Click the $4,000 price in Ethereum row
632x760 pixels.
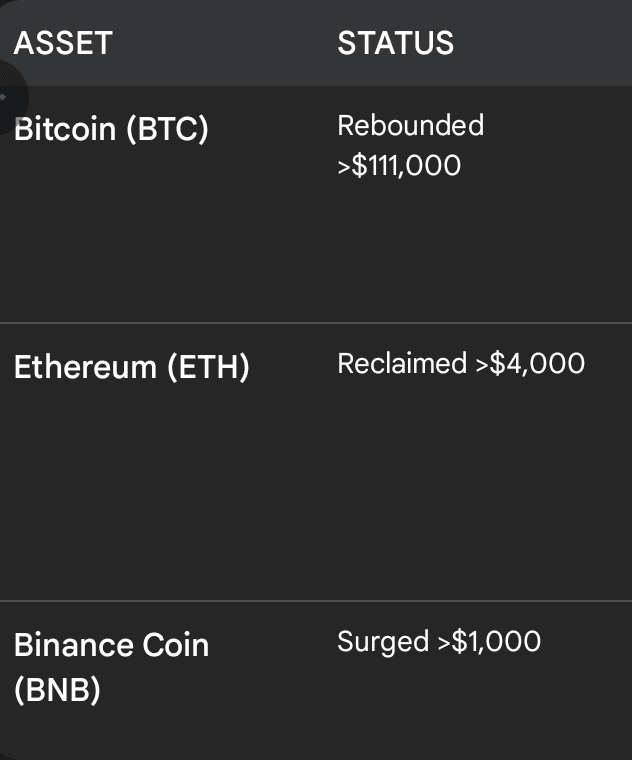click(x=537, y=363)
